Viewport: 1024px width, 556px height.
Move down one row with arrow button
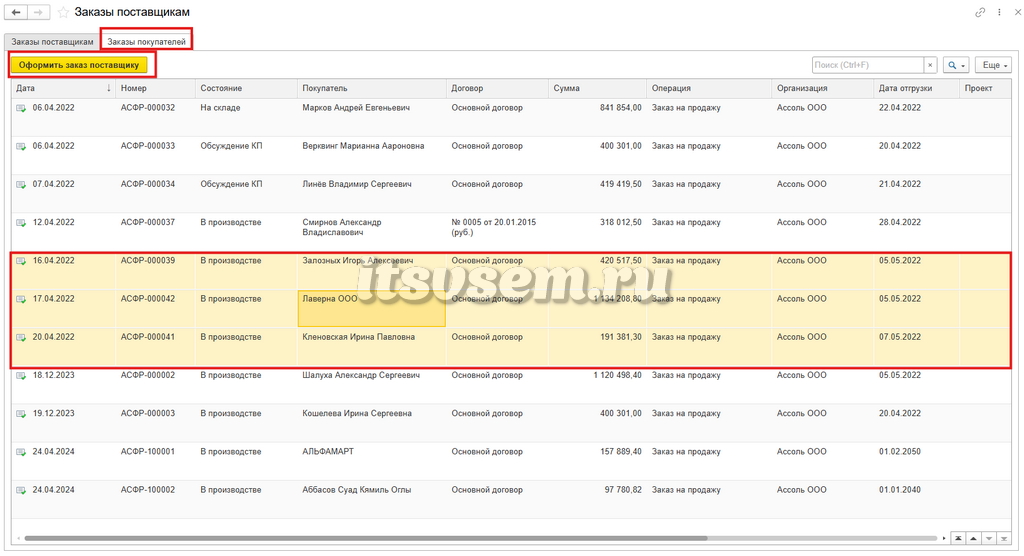[989, 538]
